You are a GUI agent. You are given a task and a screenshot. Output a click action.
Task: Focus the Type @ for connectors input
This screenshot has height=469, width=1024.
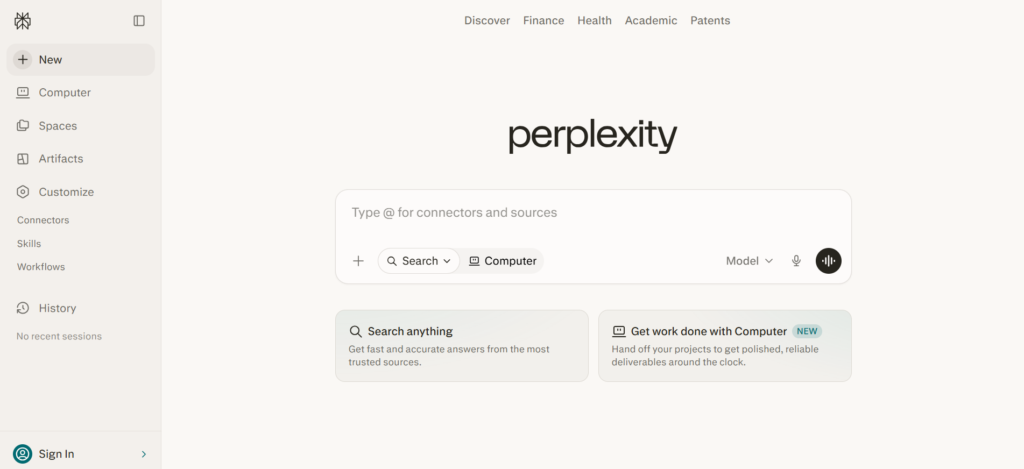tap(593, 213)
